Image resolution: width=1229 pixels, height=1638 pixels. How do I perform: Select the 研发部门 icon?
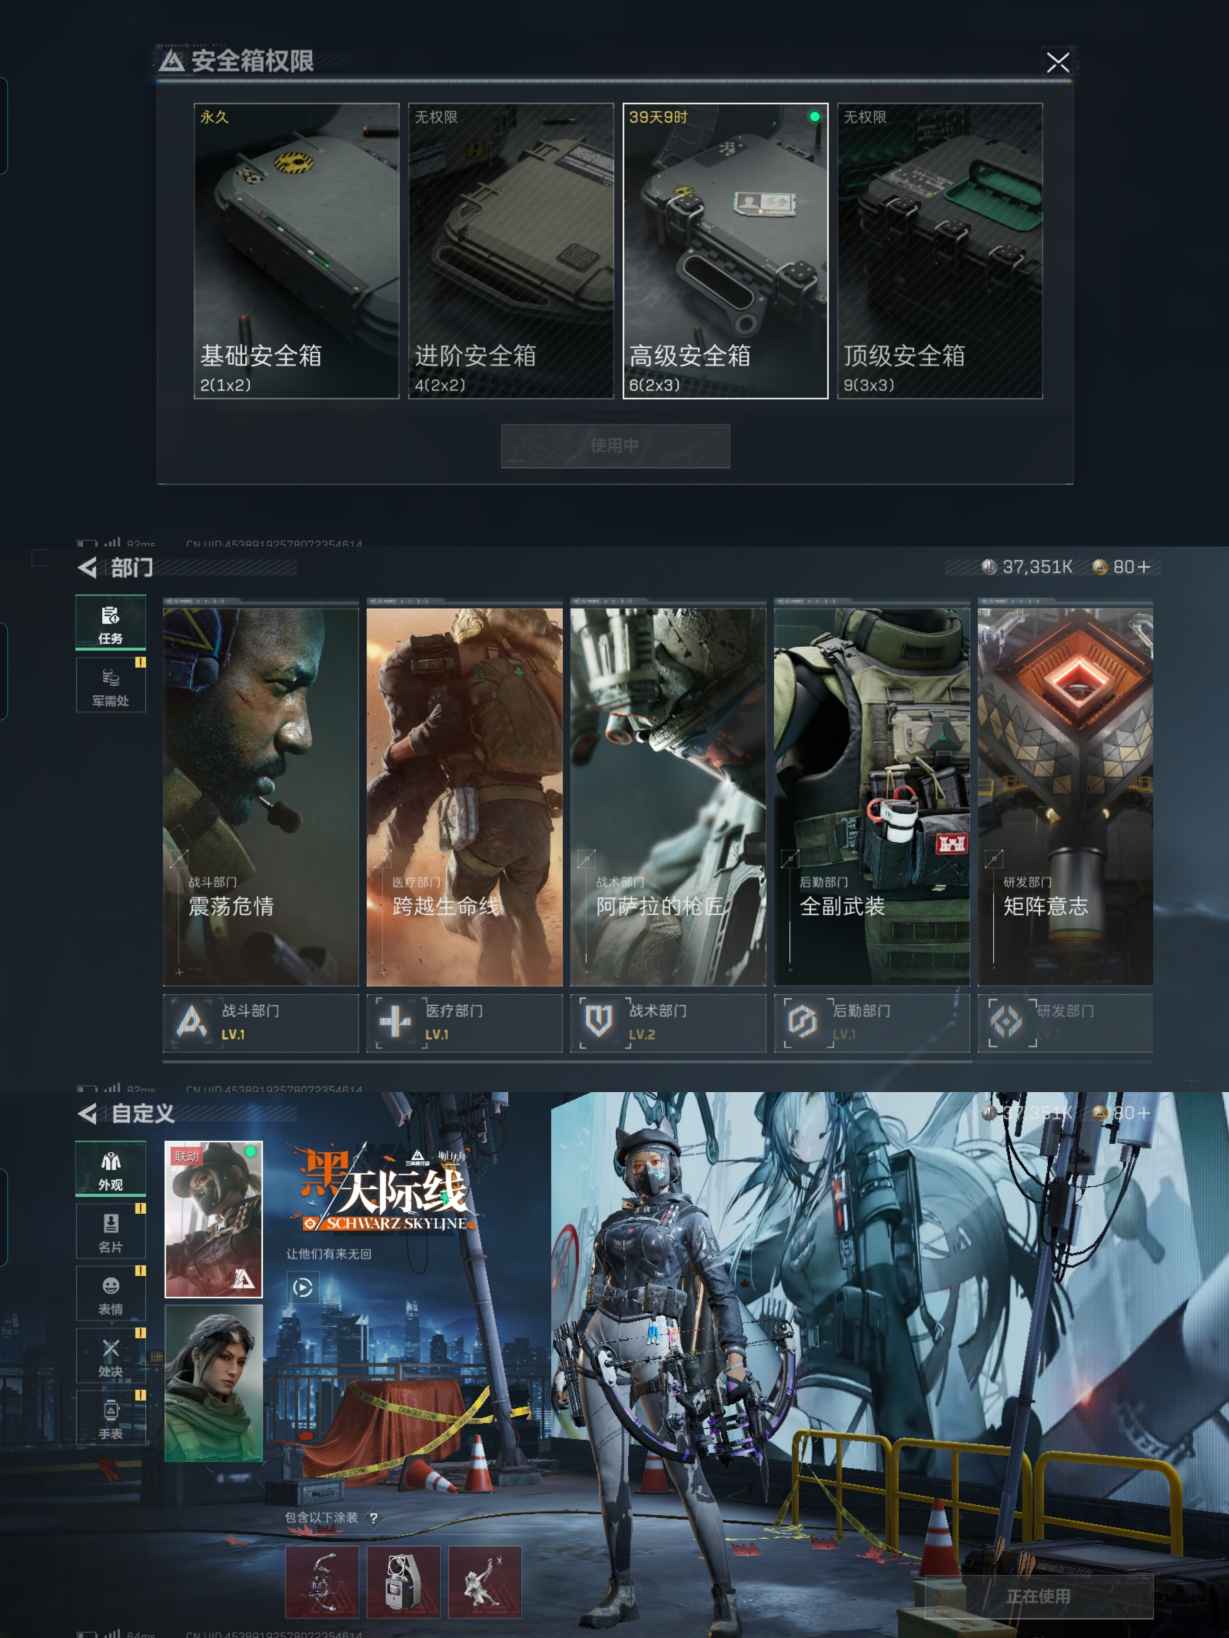[x=1005, y=1022]
